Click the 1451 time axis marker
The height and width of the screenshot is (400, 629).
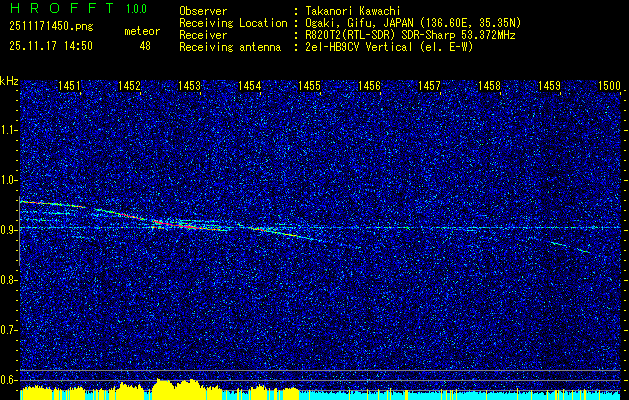click(69, 85)
